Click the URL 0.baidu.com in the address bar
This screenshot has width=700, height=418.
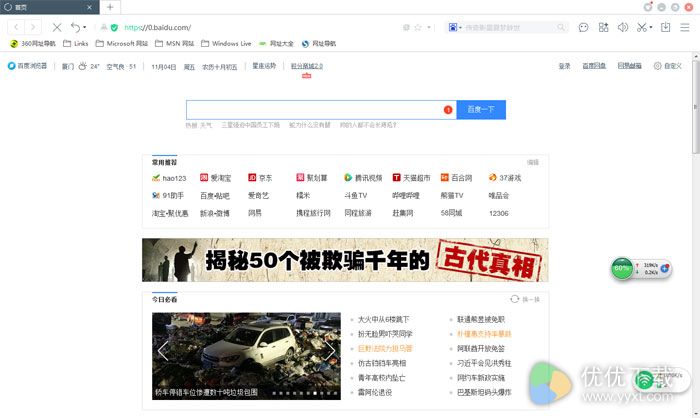pos(158,27)
